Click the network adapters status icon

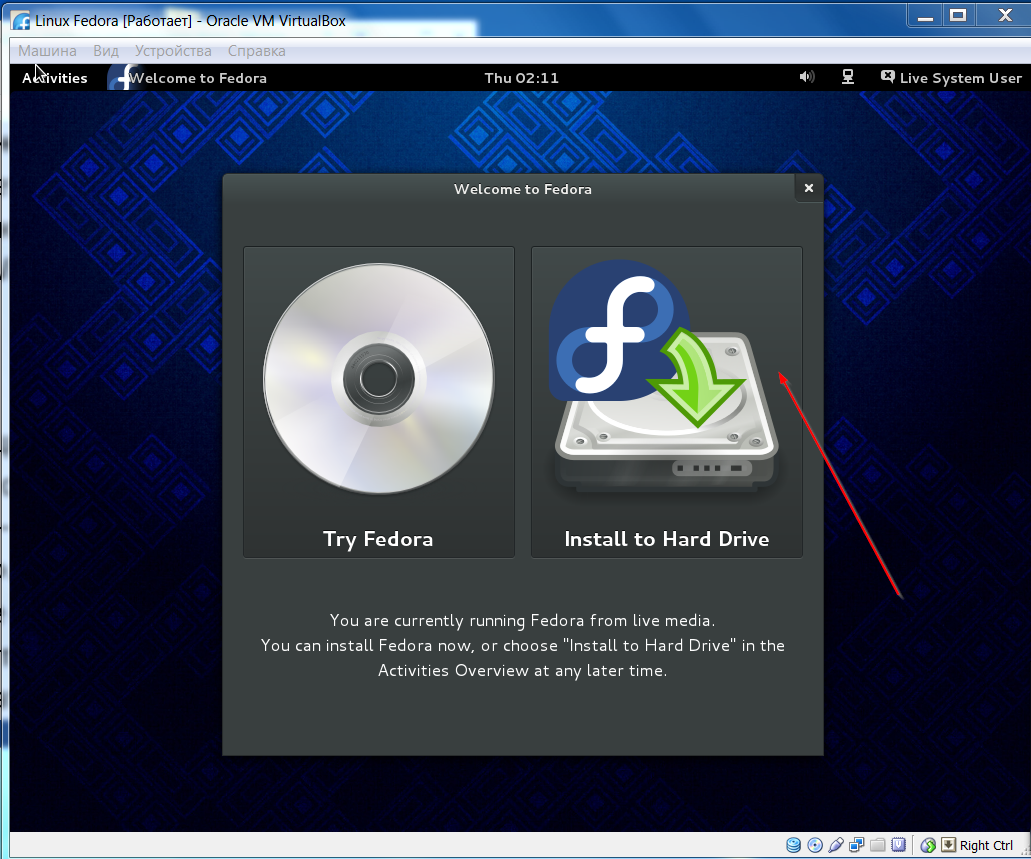coord(857,846)
